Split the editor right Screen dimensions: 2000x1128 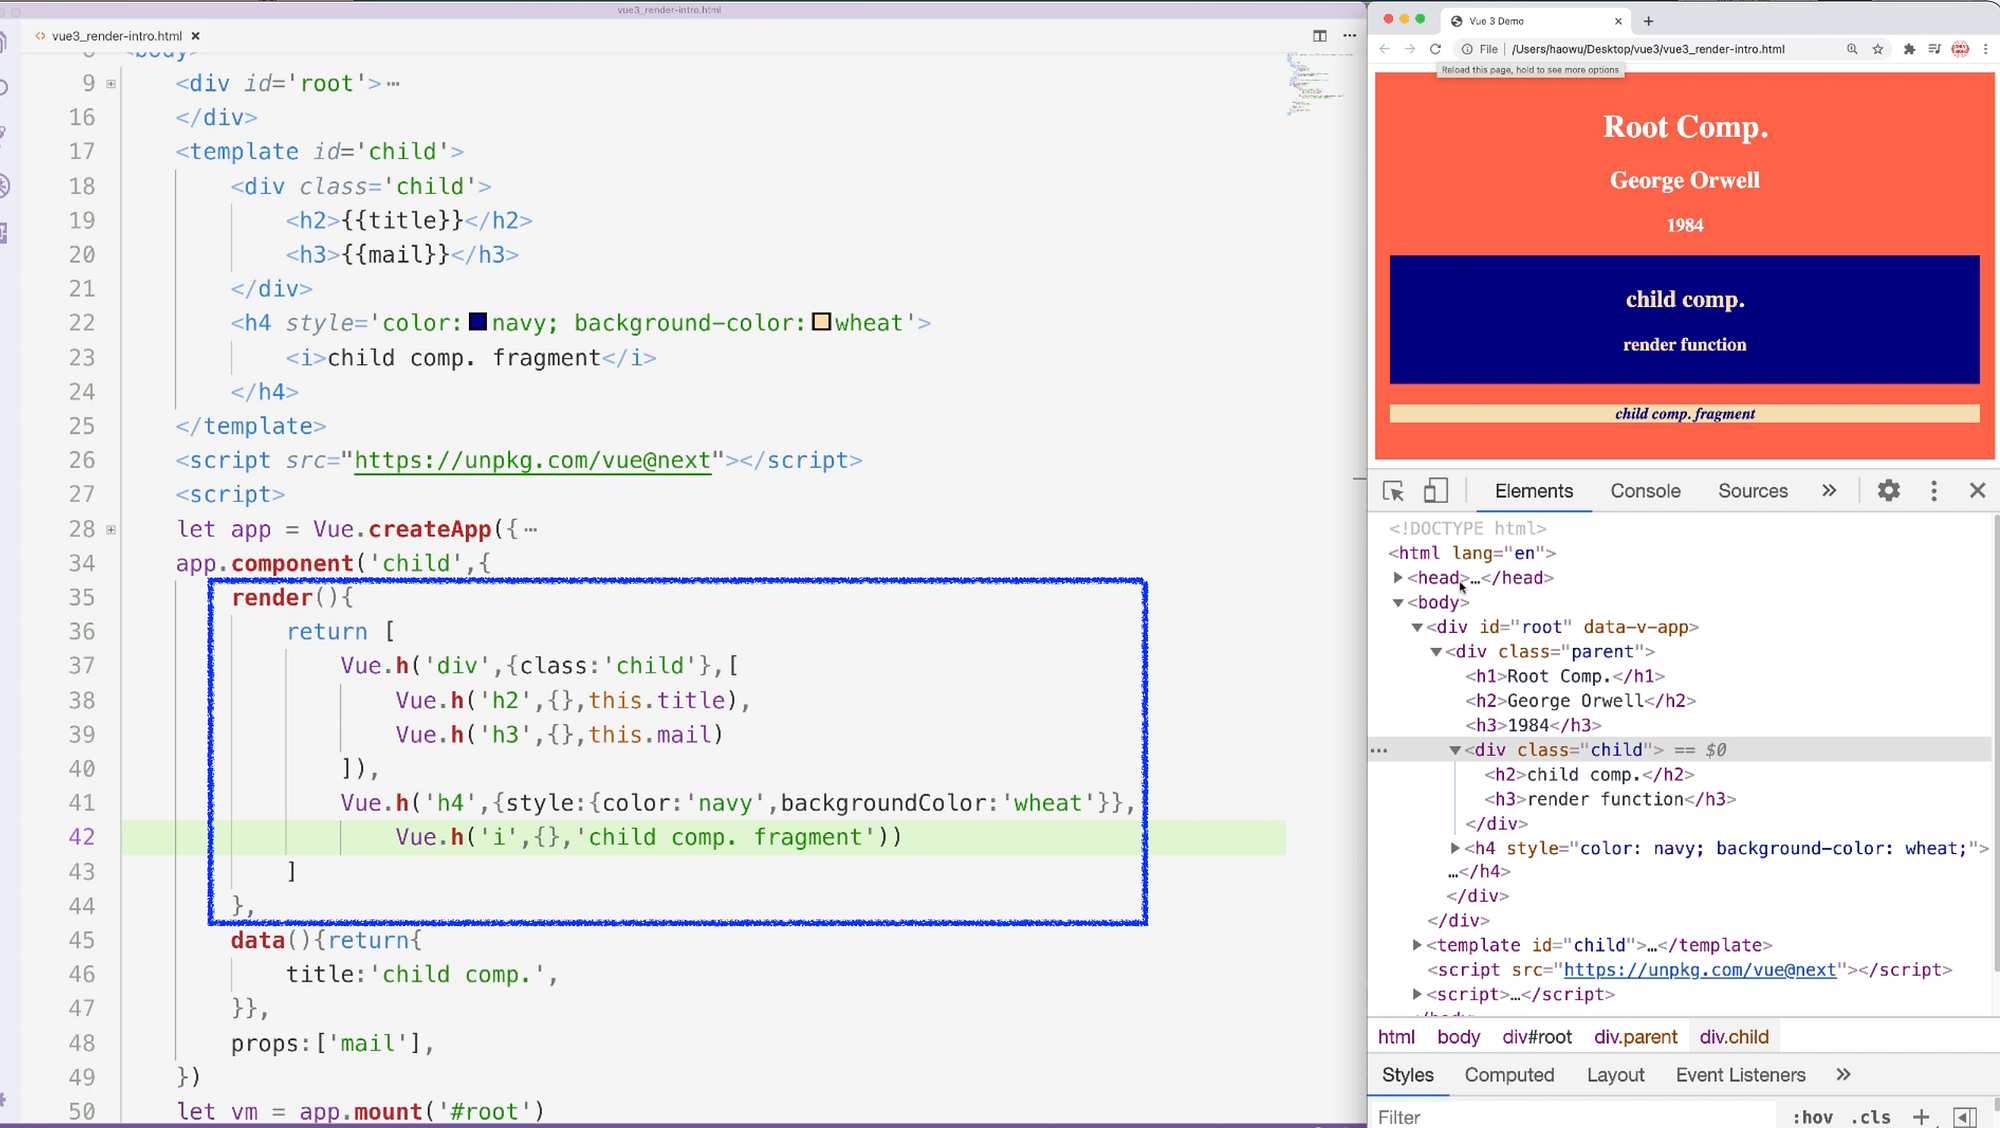point(1319,36)
